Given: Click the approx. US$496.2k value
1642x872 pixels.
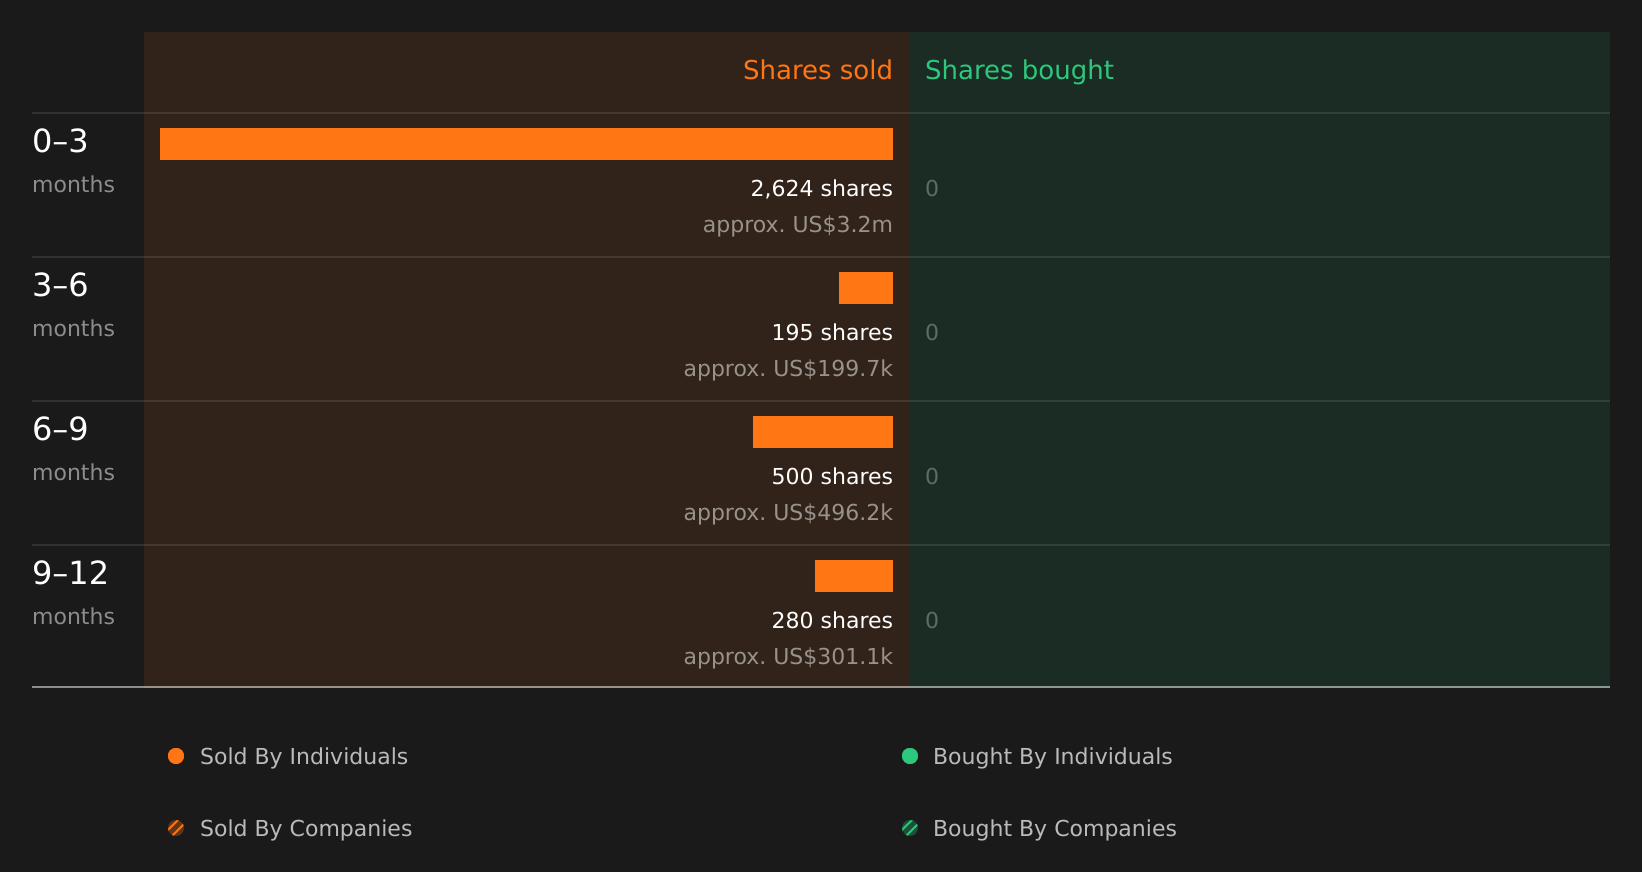Looking at the screenshot, I should tap(788, 513).
